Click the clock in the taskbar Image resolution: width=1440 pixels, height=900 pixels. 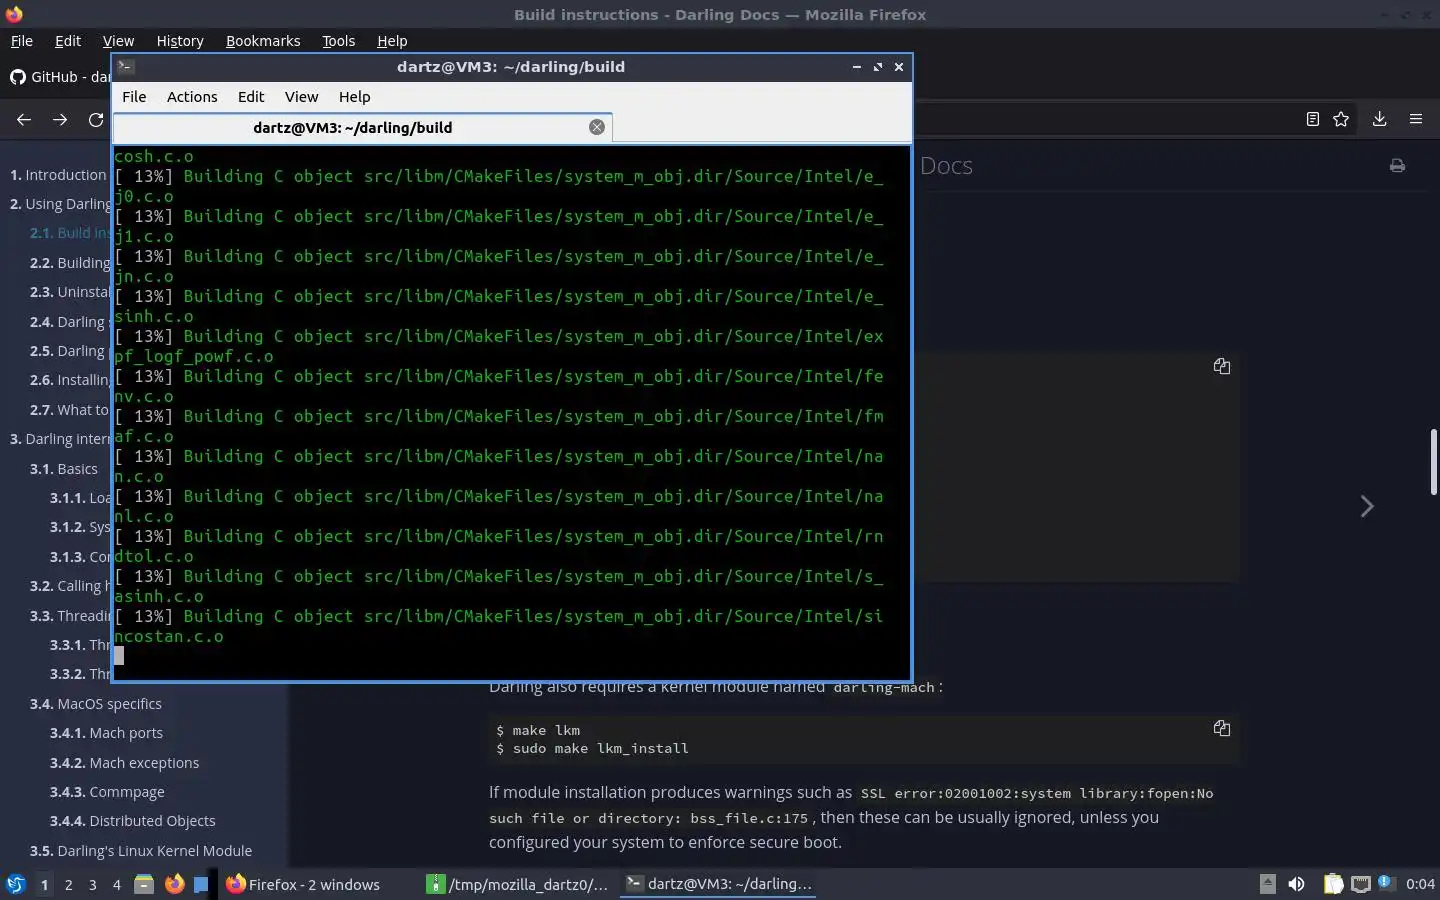click(1420, 884)
